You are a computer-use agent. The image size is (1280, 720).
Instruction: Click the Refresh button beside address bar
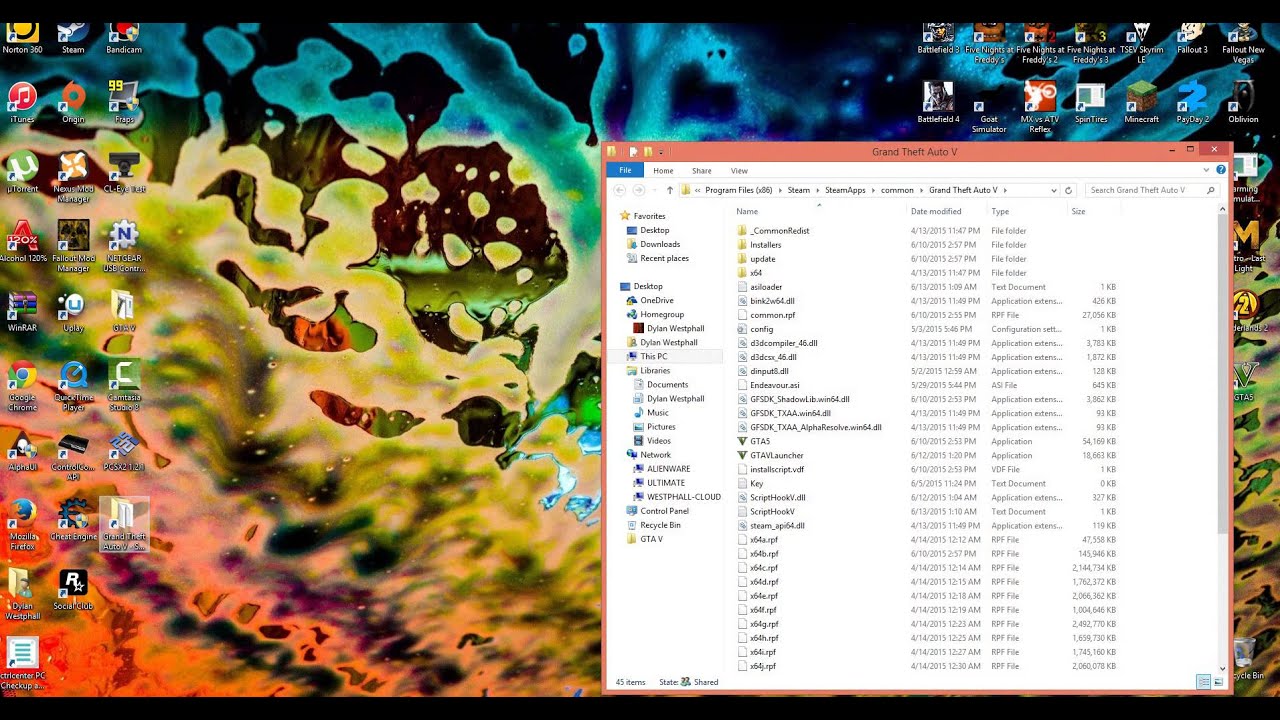pos(1068,190)
